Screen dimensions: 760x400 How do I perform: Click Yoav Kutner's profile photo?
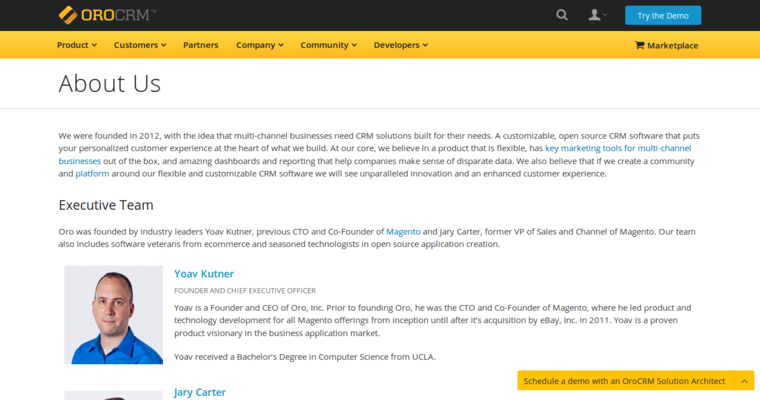click(x=113, y=314)
